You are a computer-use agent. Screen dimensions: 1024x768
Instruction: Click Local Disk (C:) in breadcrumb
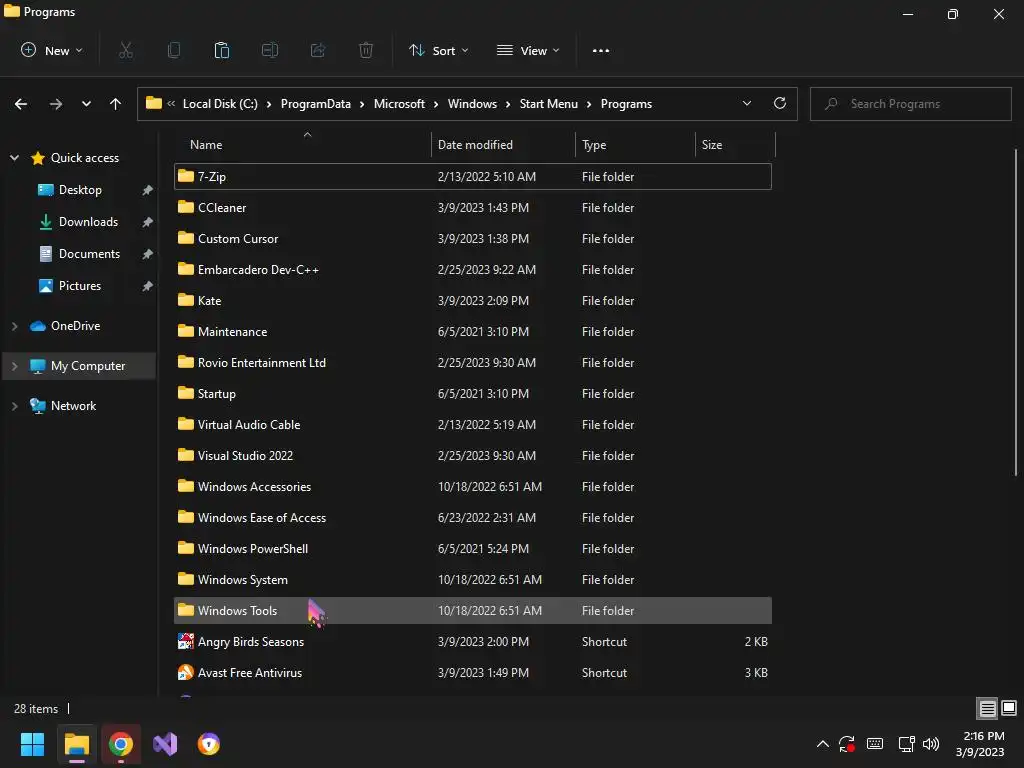point(220,104)
